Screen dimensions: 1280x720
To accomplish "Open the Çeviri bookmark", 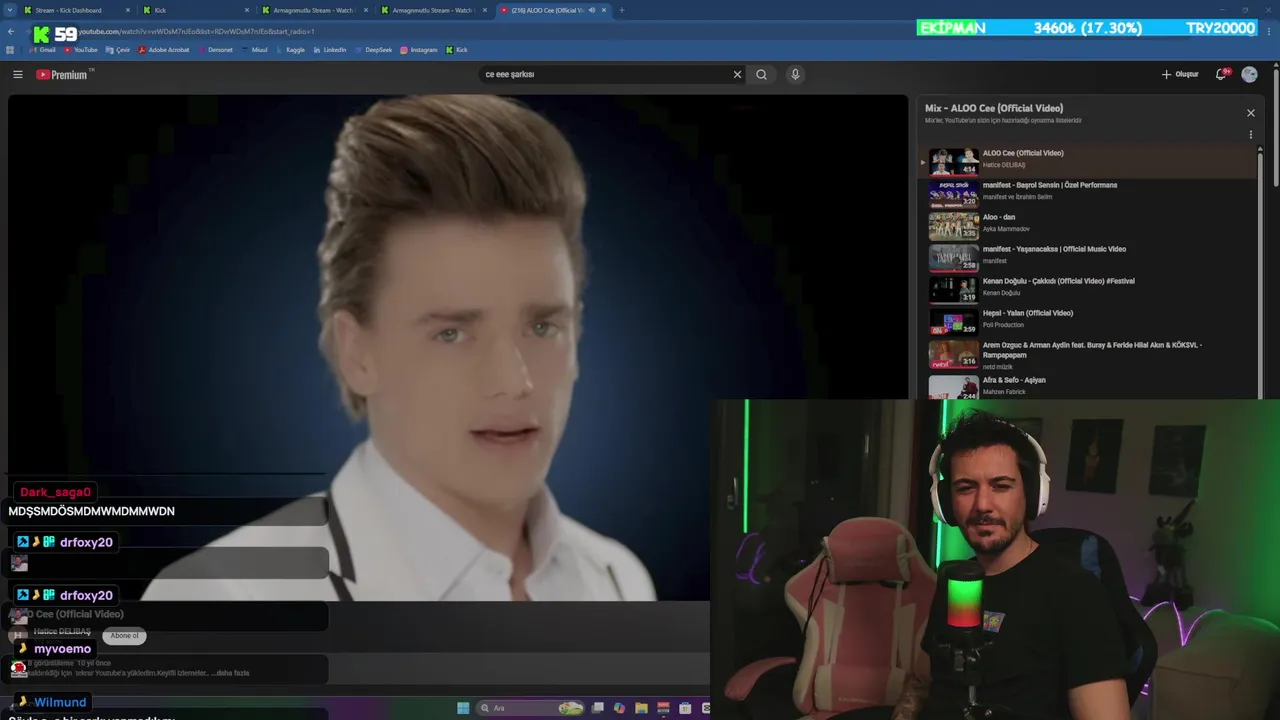I will (118, 49).
